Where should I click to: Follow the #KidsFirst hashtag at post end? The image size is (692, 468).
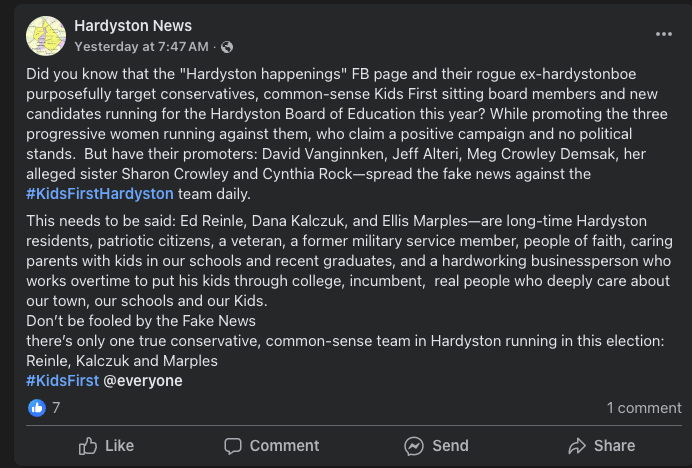coord(62,380)
